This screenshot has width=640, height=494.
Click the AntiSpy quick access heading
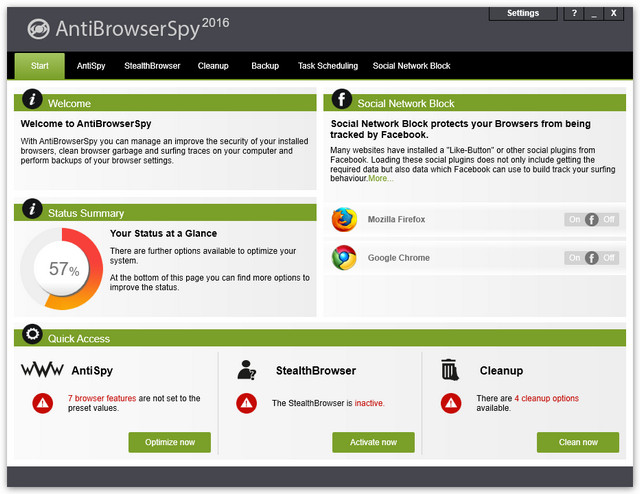coord(92,371)
